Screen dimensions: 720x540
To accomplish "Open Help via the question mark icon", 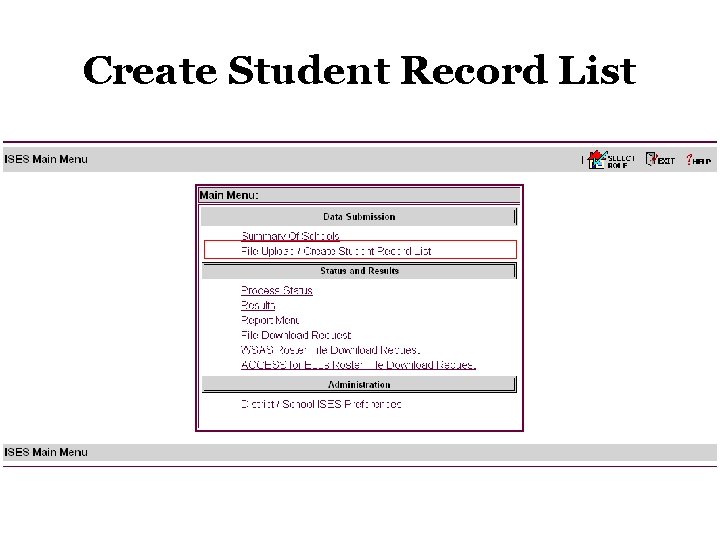I will [x=689, y=159].
